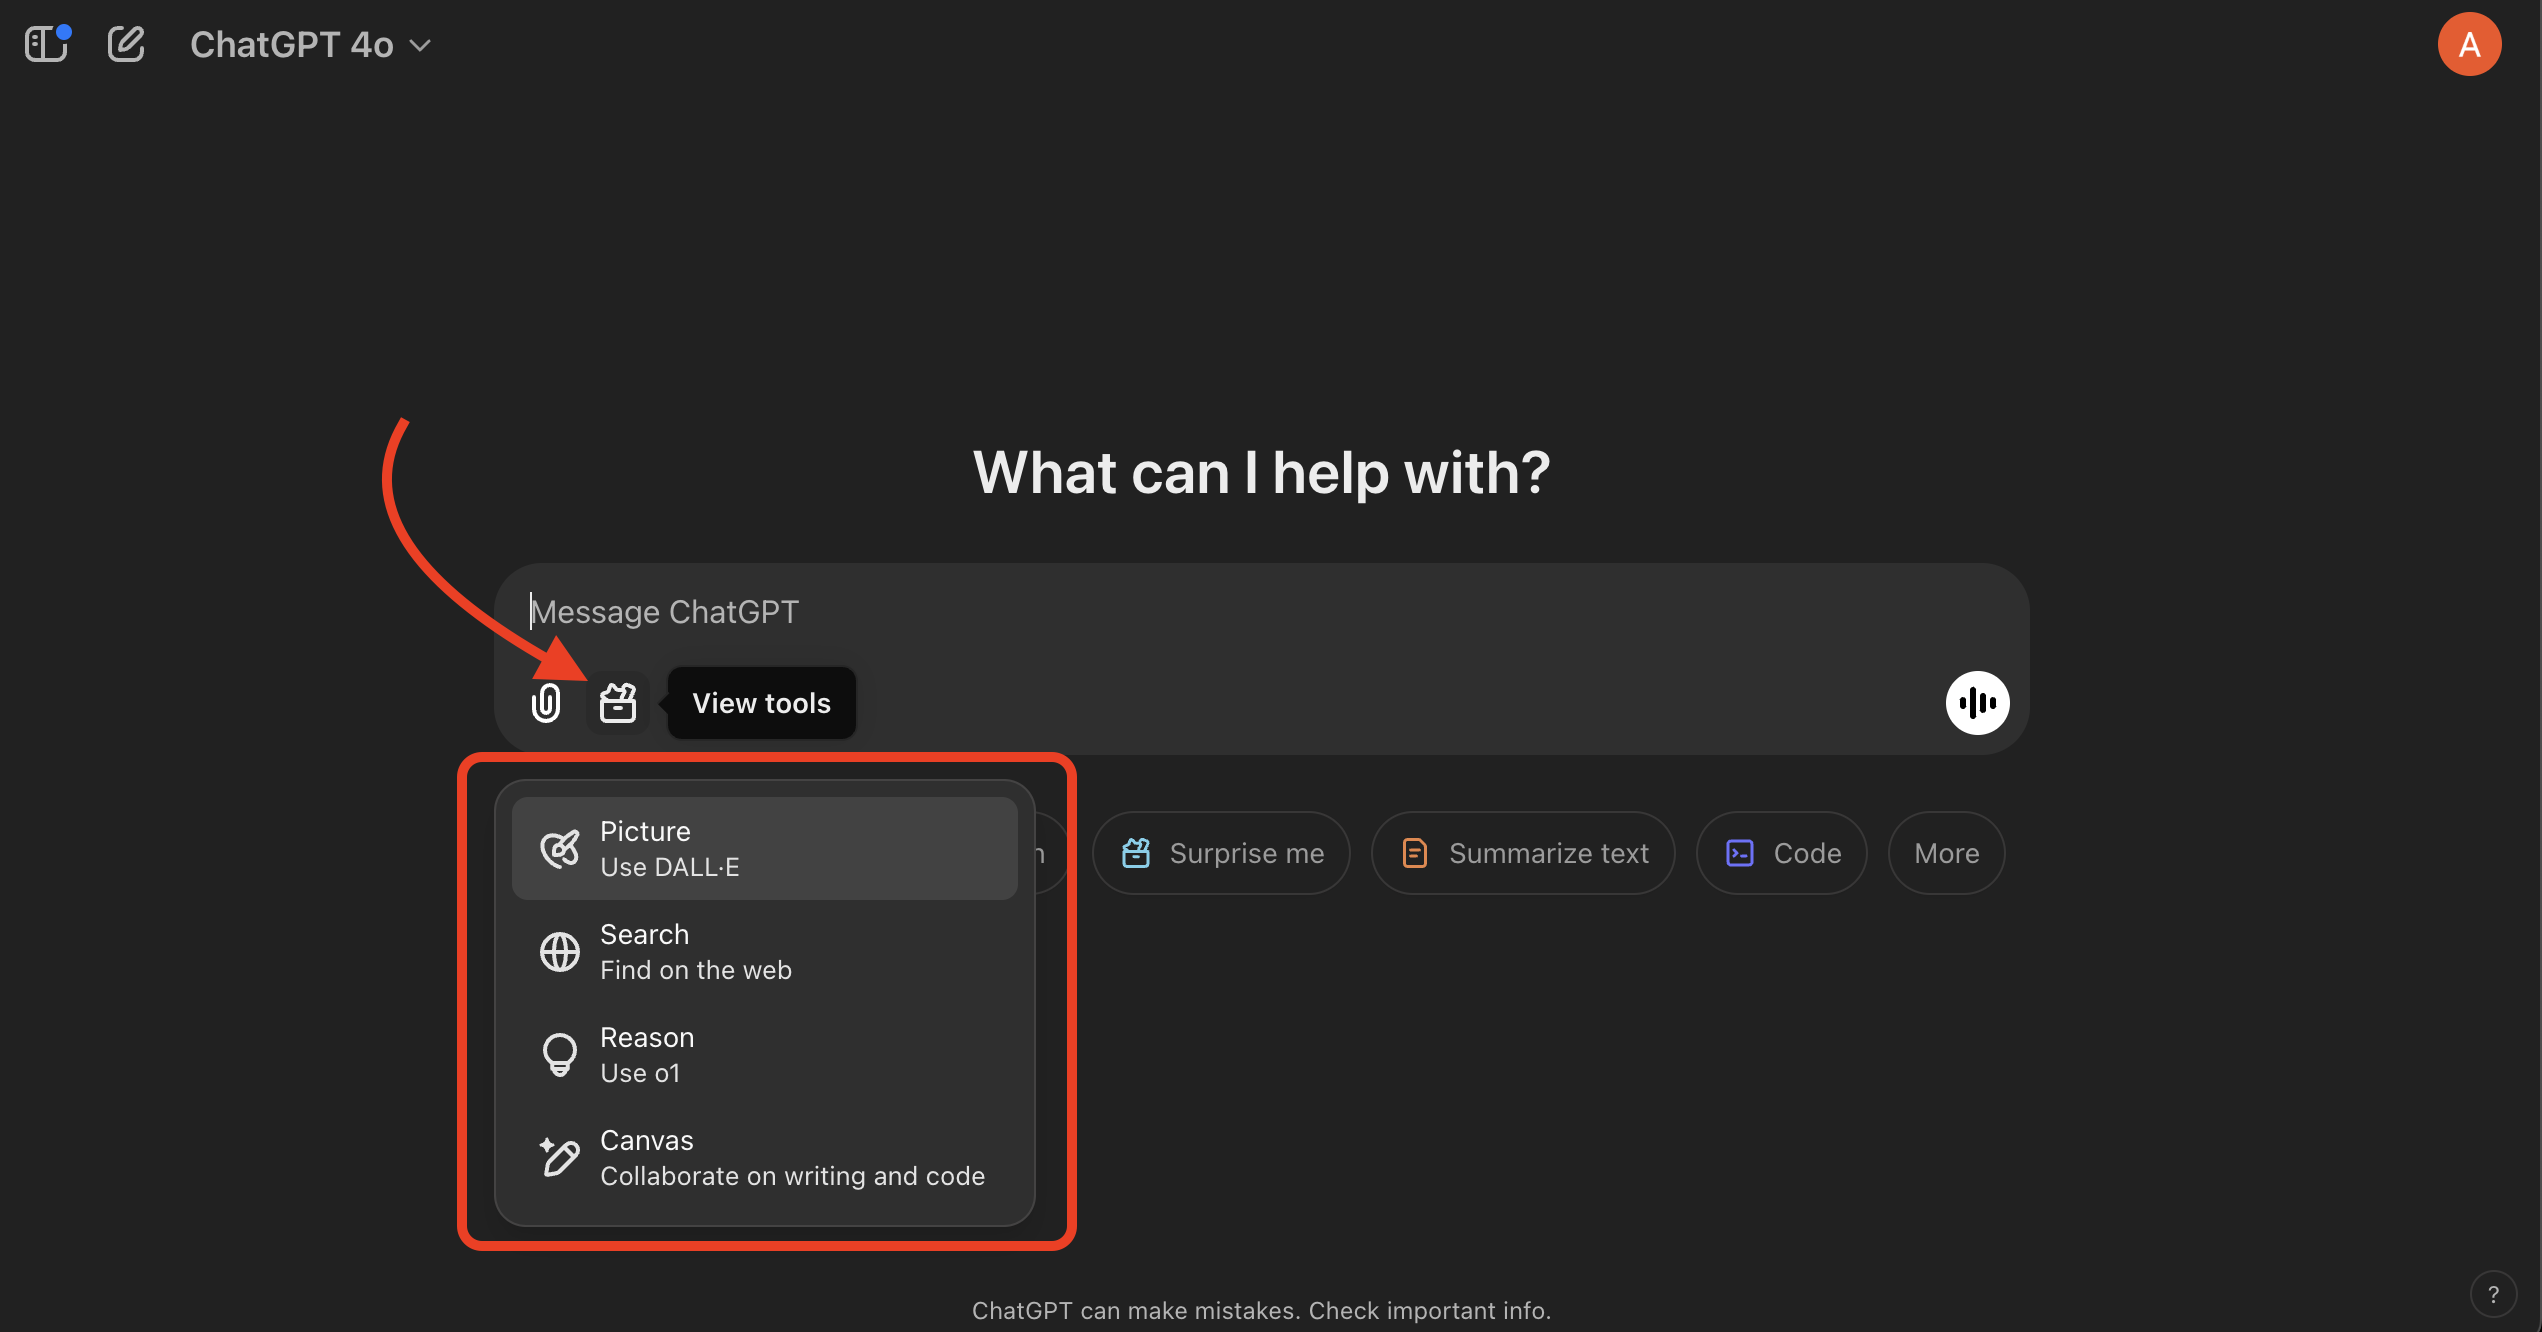Image resolution: width=2542 pixels, height=1332 pixels.
Task: Click the Code suggestion chip
Action: tap(1782, 853)
